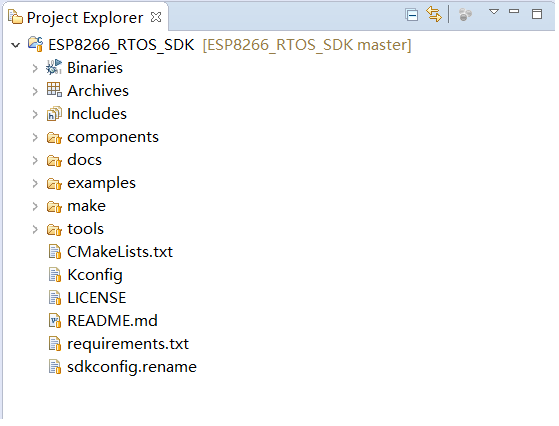The height and width of the screenshot is (426, 559).
Task: Click the Archives grid icon
Action: pyautogui.click(x=54, y=90)
